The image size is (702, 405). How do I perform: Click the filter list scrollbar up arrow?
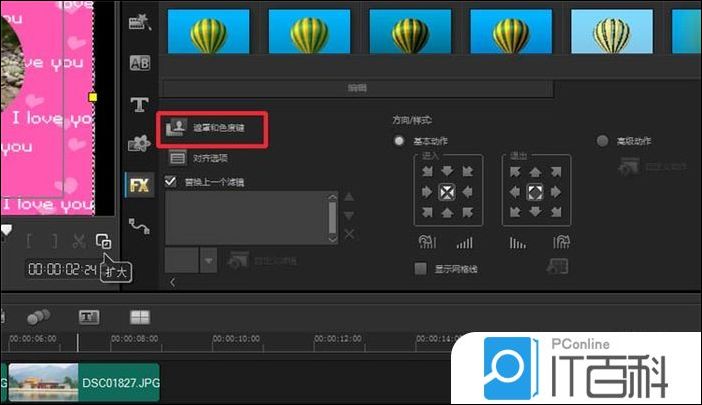pyautogui.click(x=332, y=197)
